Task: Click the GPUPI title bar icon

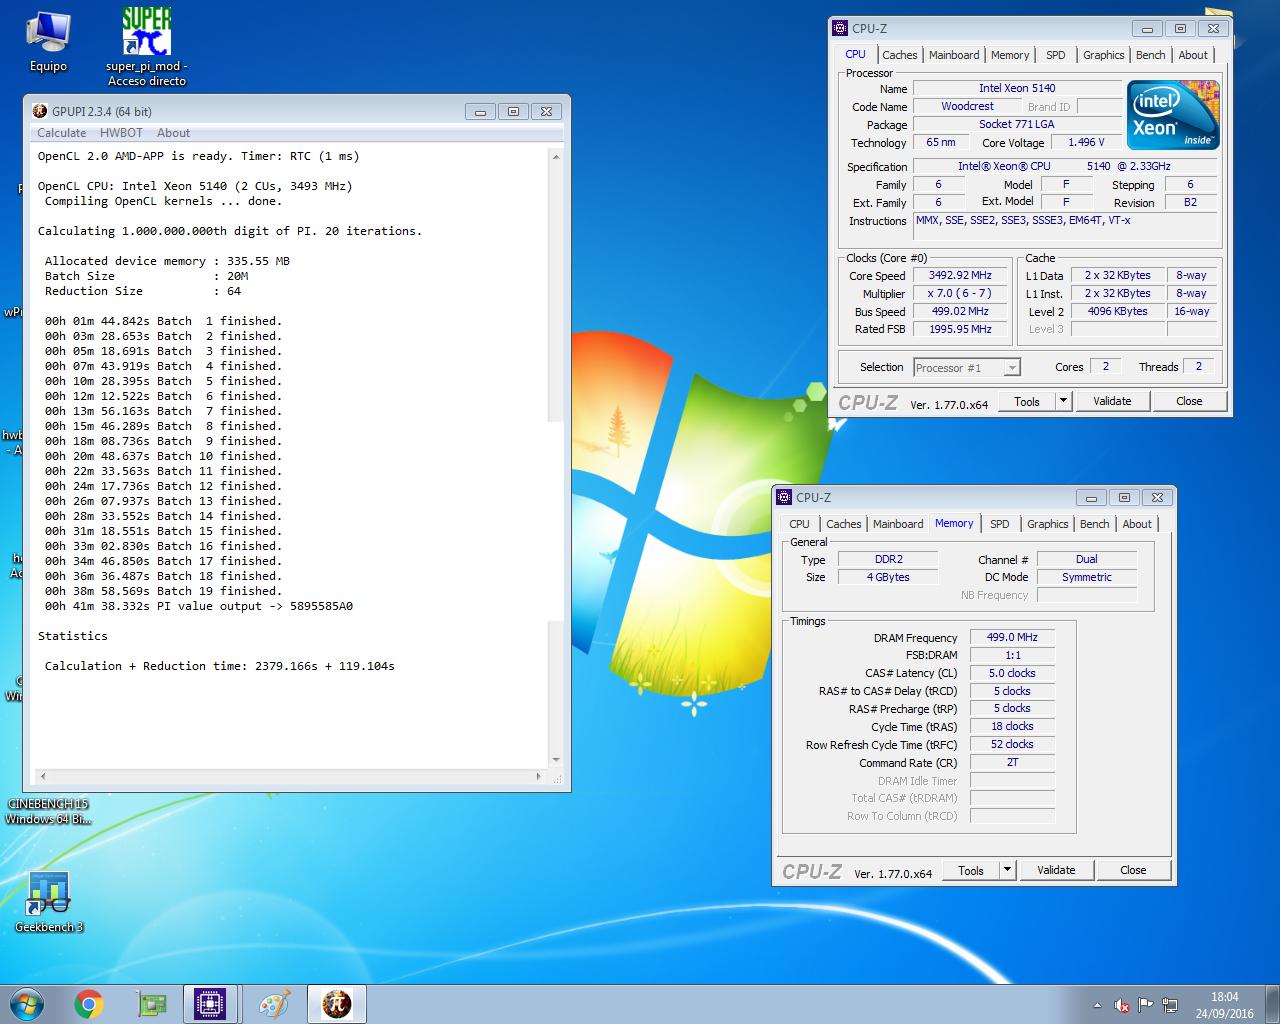Action: [x=40, y=111]
